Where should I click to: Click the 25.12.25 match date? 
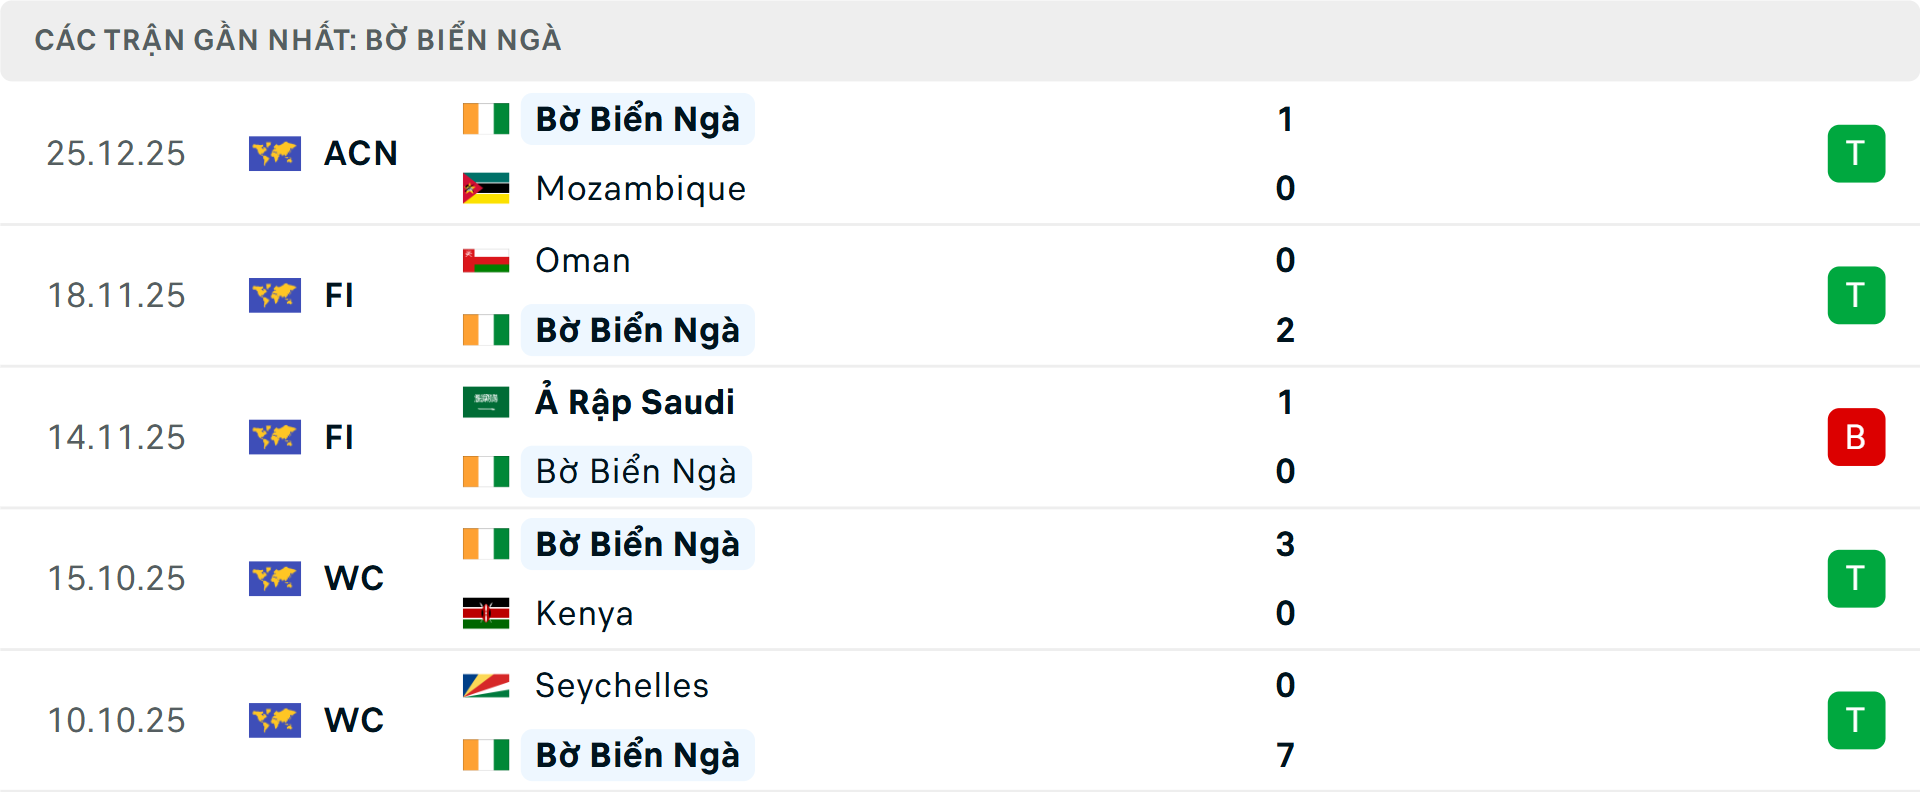pos(116,153)
